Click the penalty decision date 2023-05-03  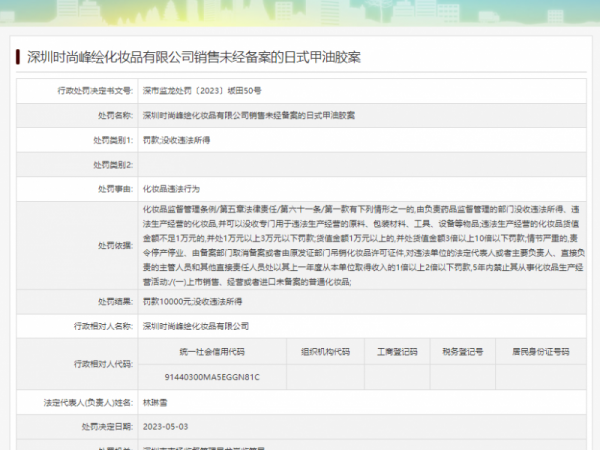(x=166, y=425)
